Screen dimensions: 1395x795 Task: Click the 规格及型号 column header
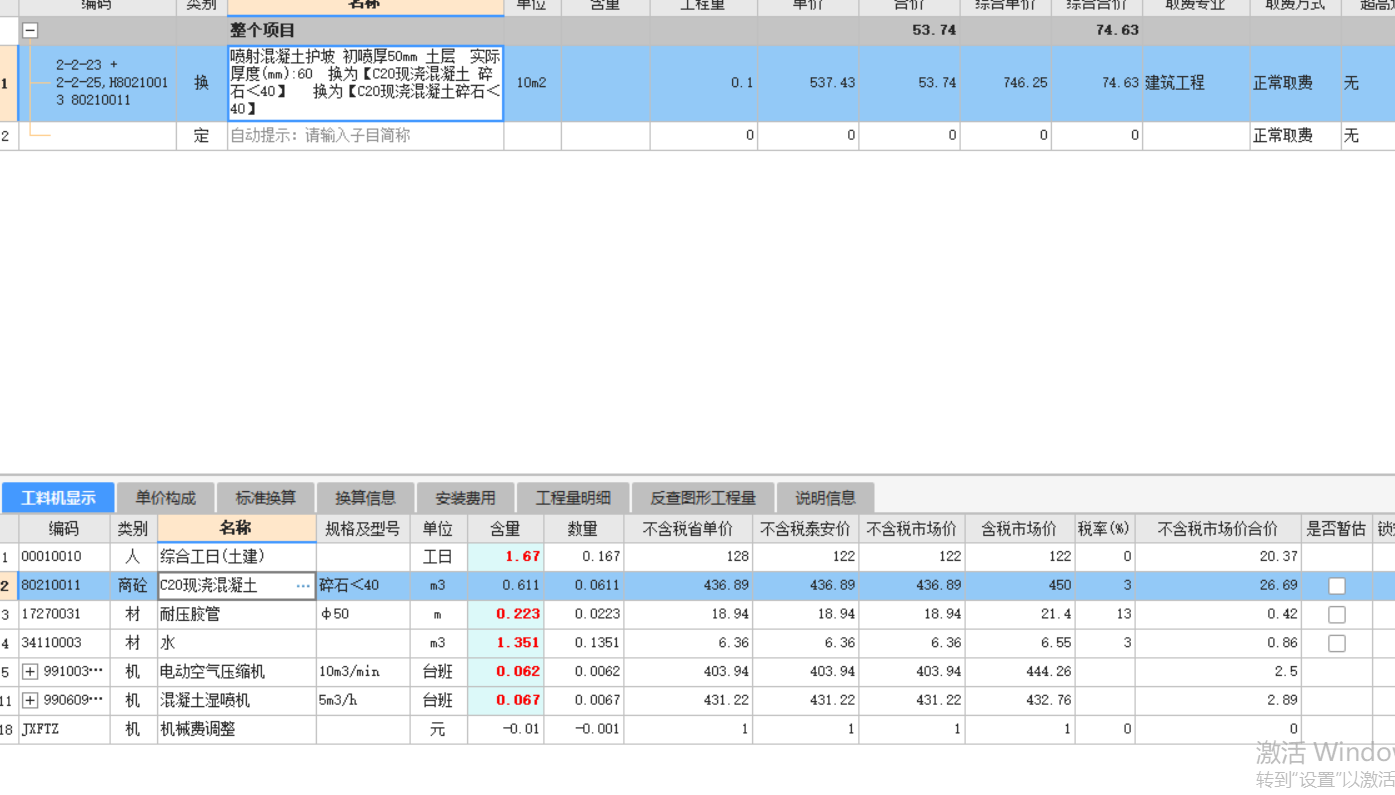(362, 528)
